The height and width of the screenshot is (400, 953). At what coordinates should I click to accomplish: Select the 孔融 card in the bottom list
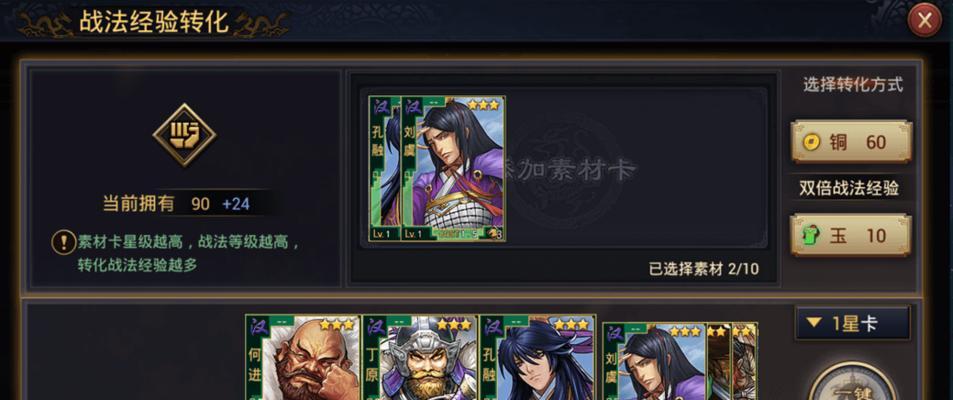[x=537, y=357]
